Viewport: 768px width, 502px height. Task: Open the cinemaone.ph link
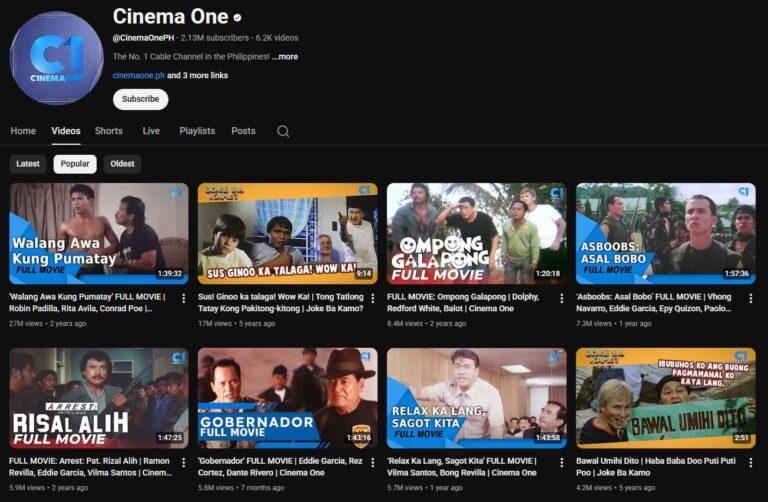coord(139,75)
